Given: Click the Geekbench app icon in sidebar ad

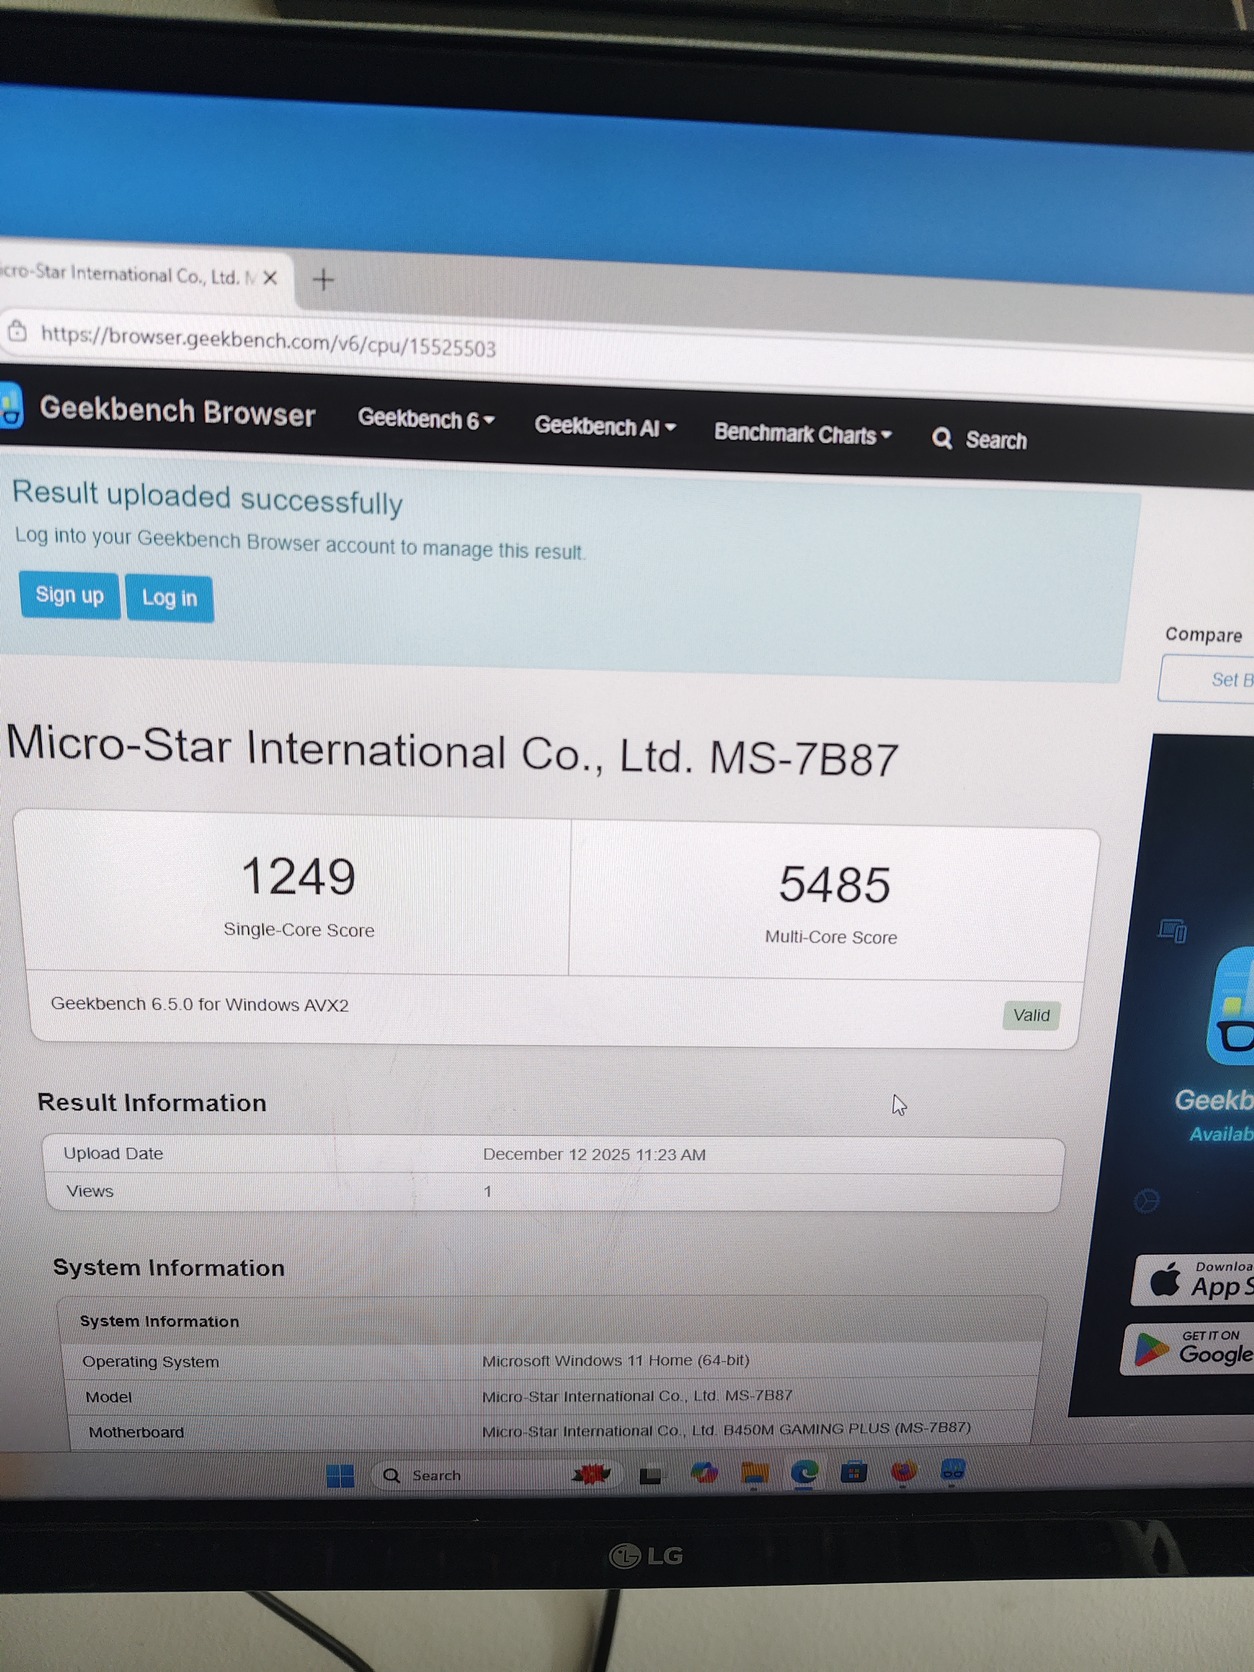Looking at the screenshot, I should 1231,1007.
